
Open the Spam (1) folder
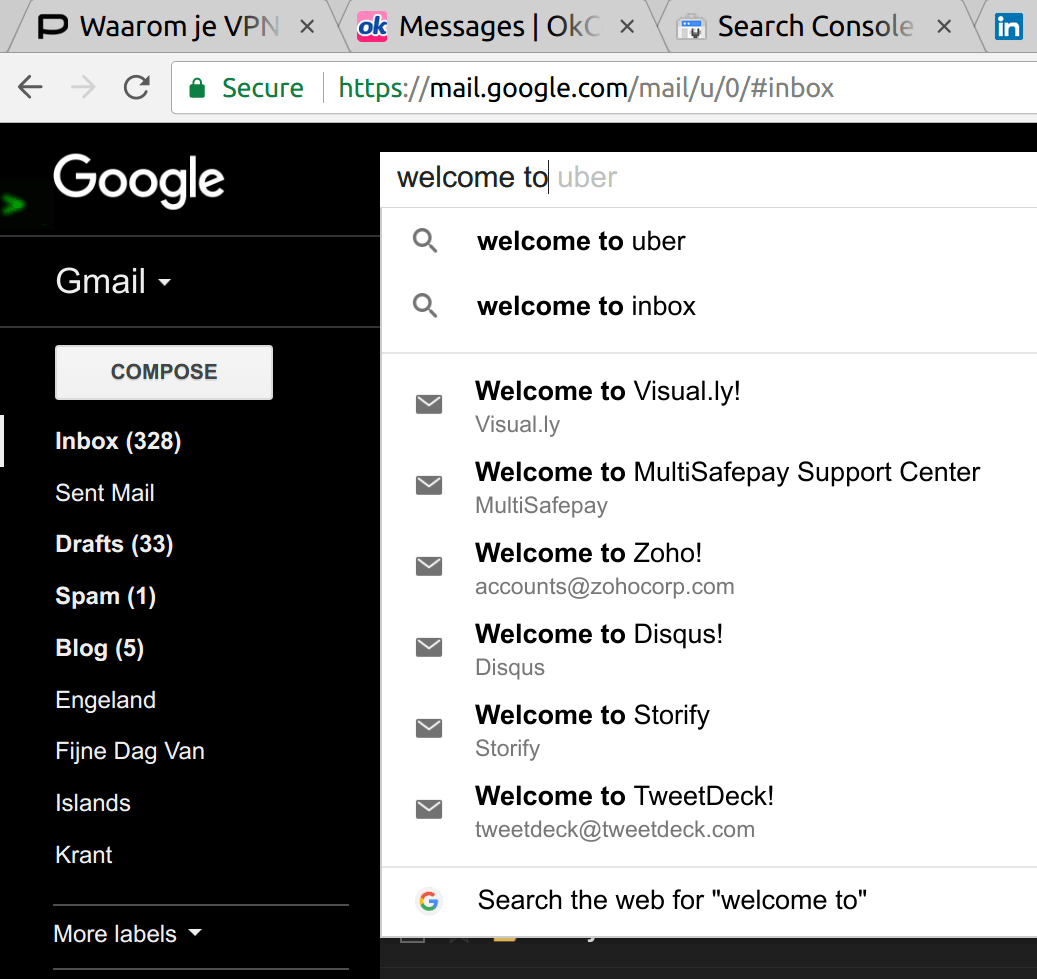click(106, 596)
